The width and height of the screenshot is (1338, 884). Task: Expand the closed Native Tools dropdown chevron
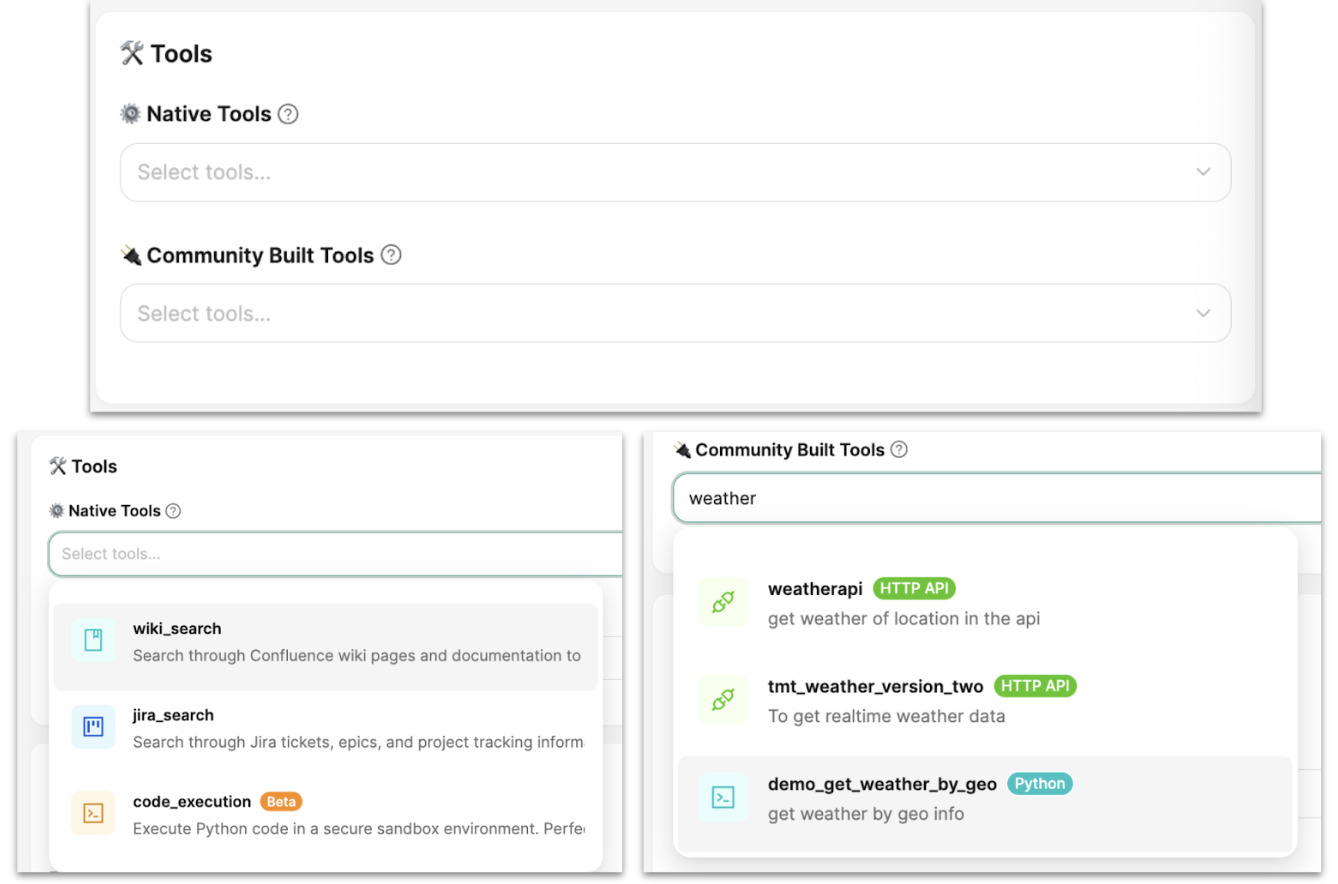tap(1203, 172)
